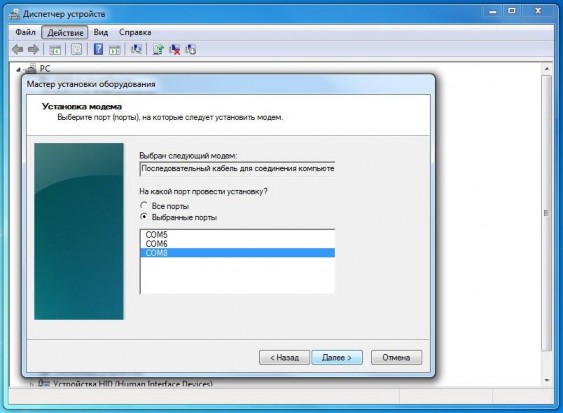Click the blue Help question-mark icon
The width and height of the screenshot is (563, 413).
(x=98, y=49)
